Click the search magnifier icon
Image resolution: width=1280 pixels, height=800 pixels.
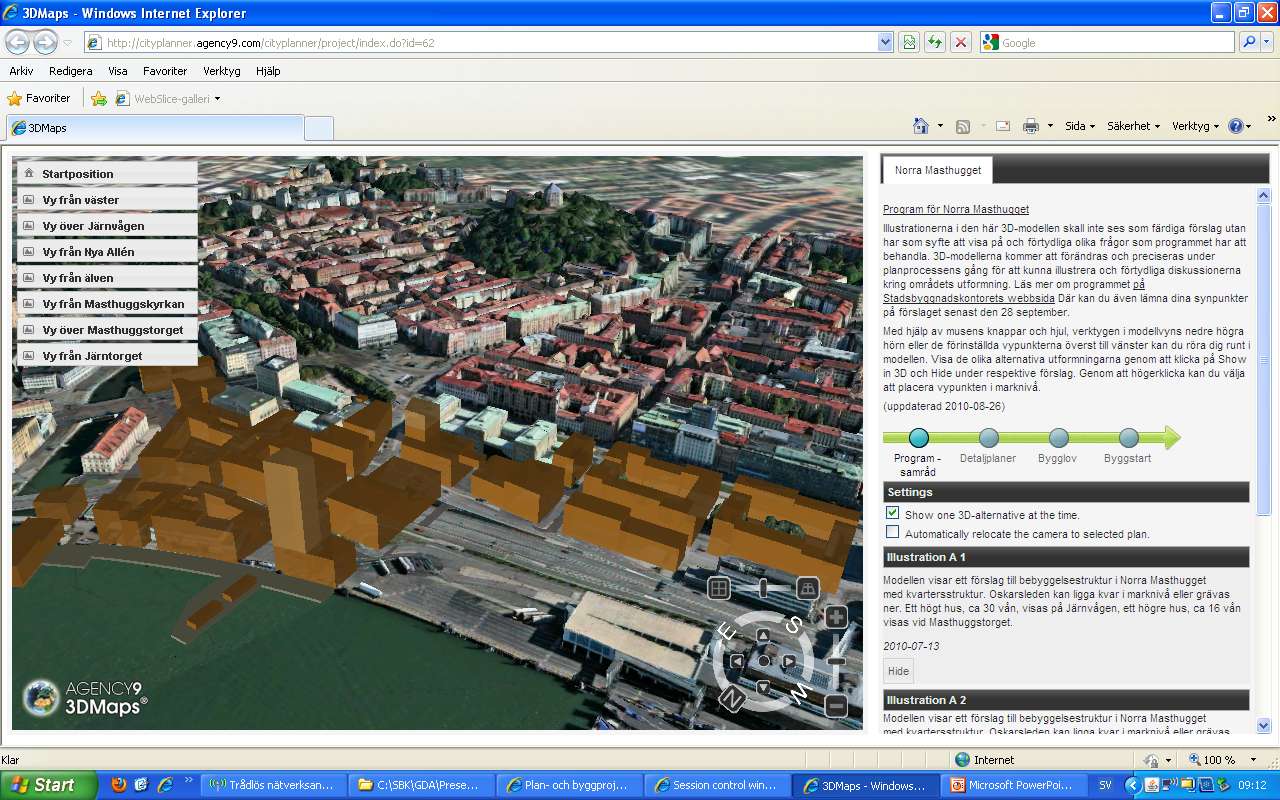pos(1248,42)
